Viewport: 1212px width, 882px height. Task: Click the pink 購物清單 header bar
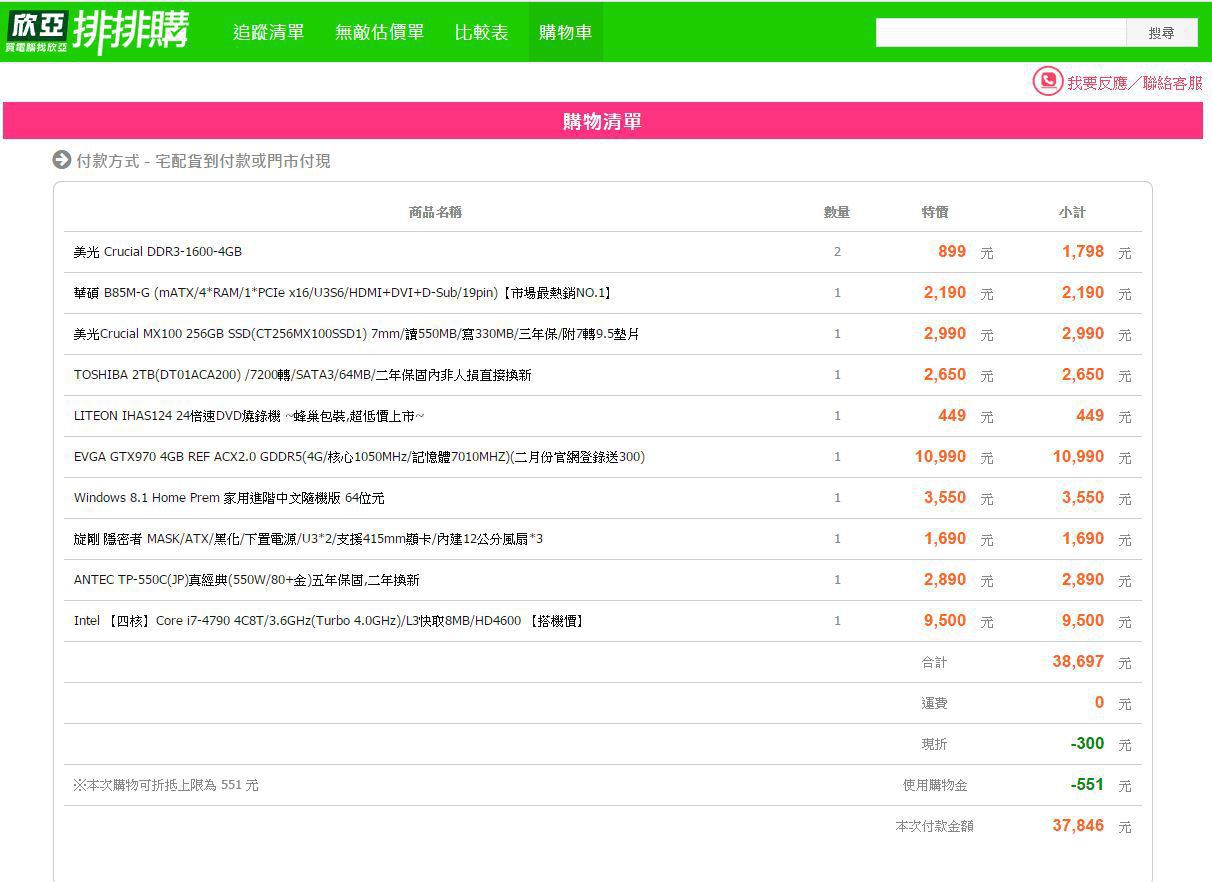click(x=603, y=121)
